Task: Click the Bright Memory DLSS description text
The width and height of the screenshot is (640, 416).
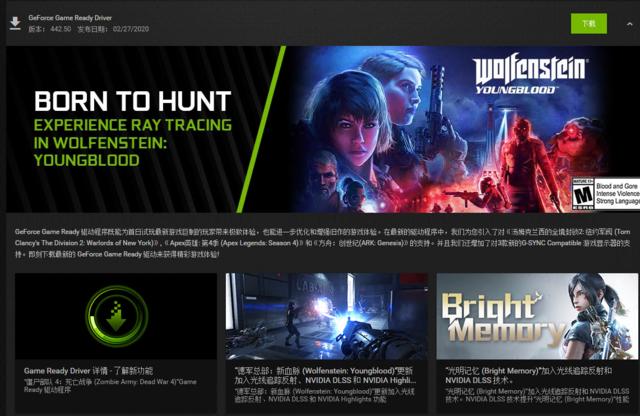Action: 537,395
